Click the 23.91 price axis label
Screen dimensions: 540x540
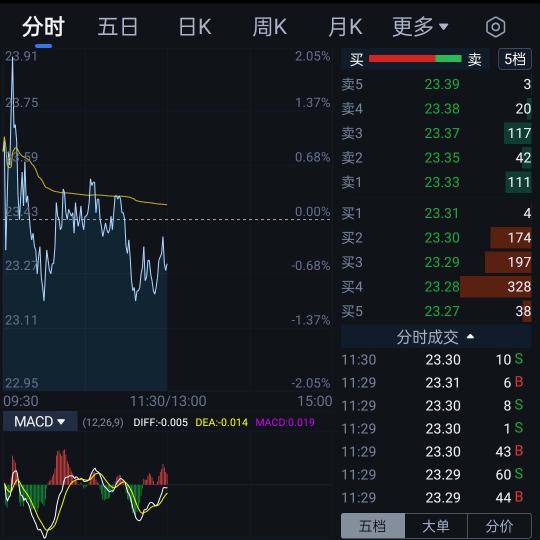tap(21, 56)
